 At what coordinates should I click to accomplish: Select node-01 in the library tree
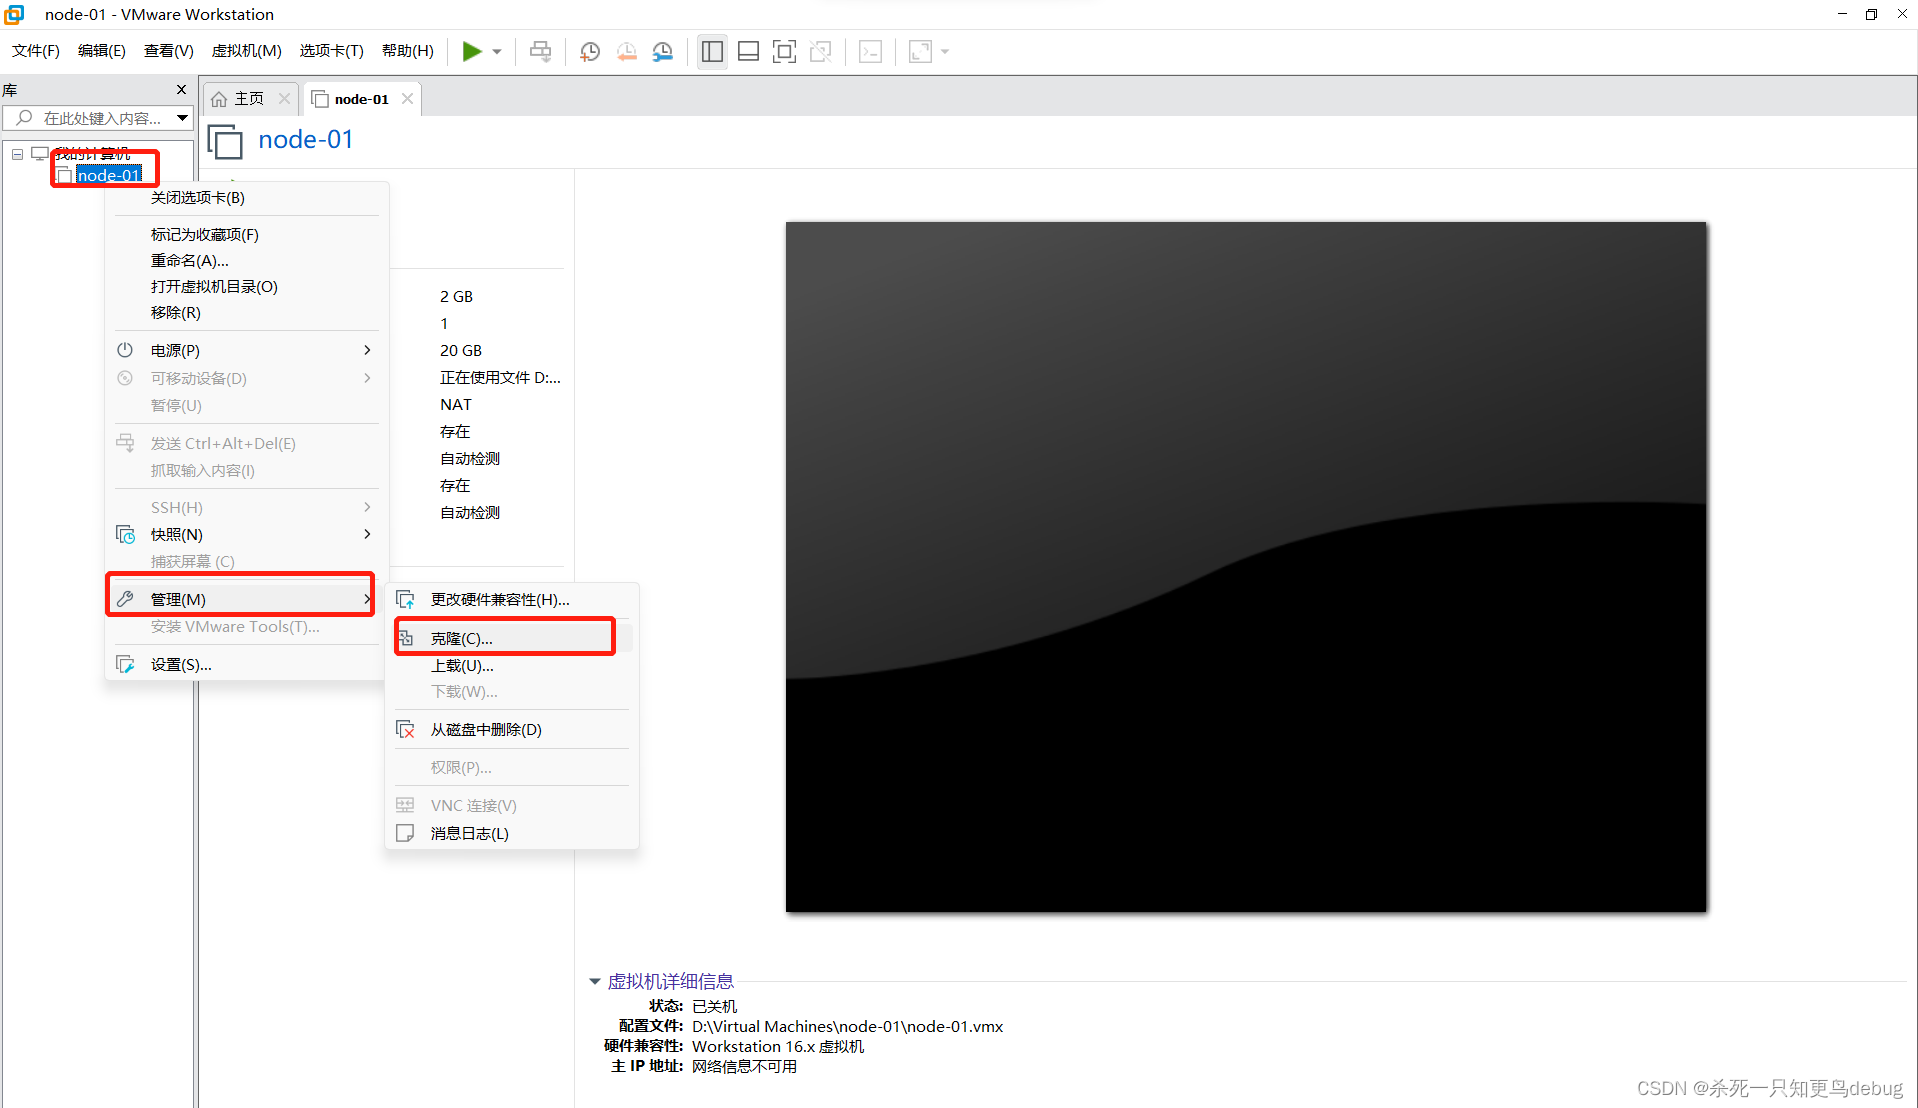(x=109, y=176)
